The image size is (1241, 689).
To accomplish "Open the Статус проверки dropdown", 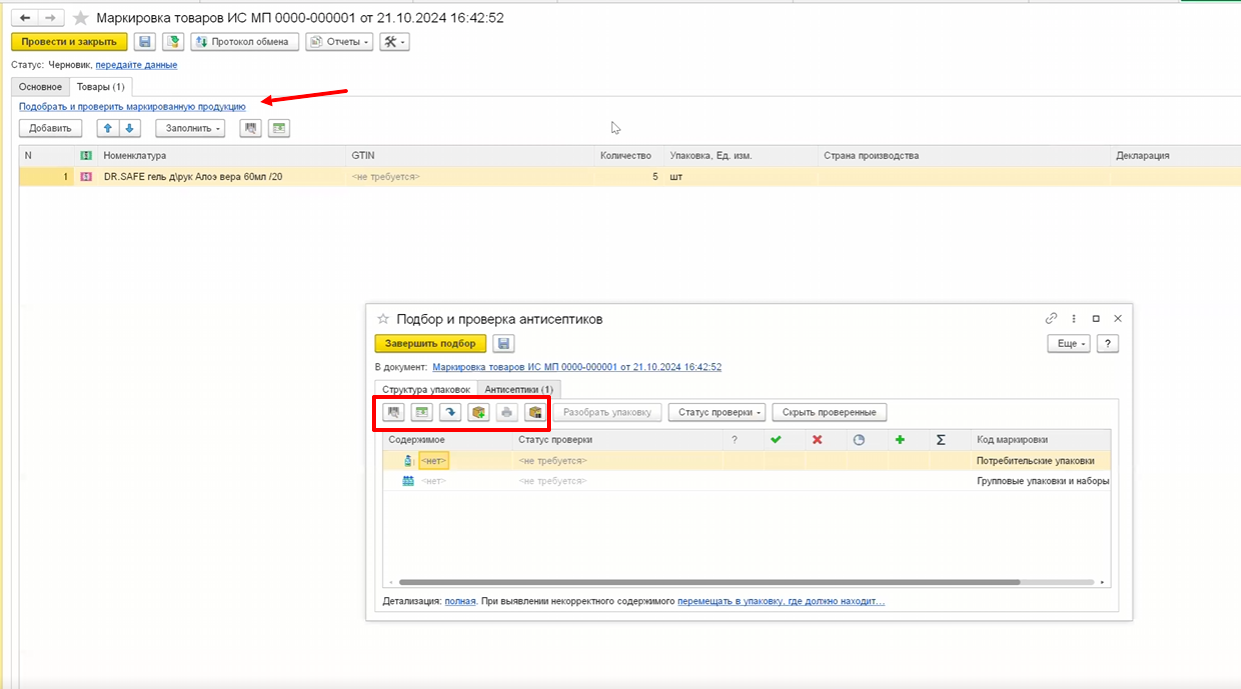I will 717,412.
